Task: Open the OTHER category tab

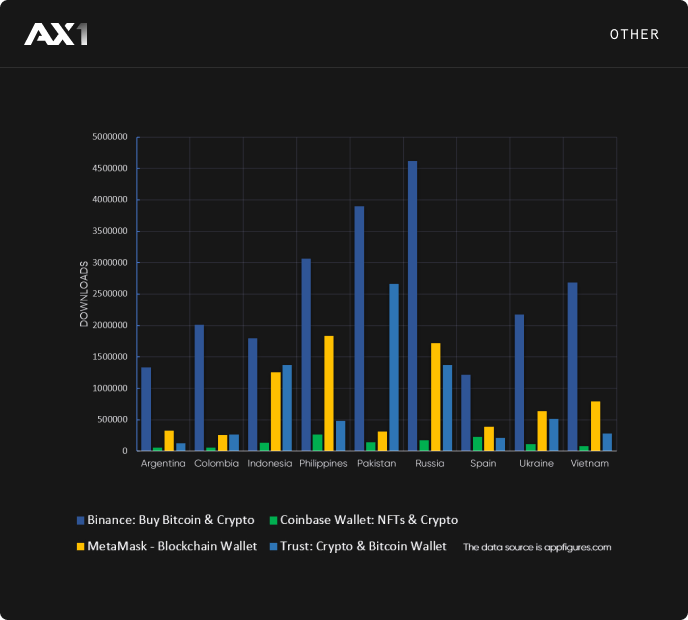Action: (x=634, y=35)
